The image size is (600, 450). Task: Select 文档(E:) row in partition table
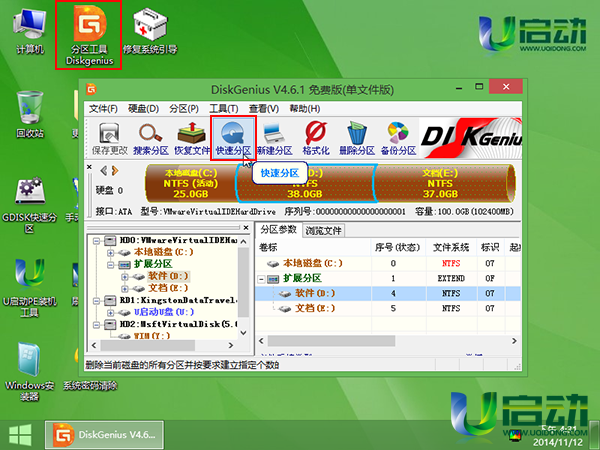point(388,308)
